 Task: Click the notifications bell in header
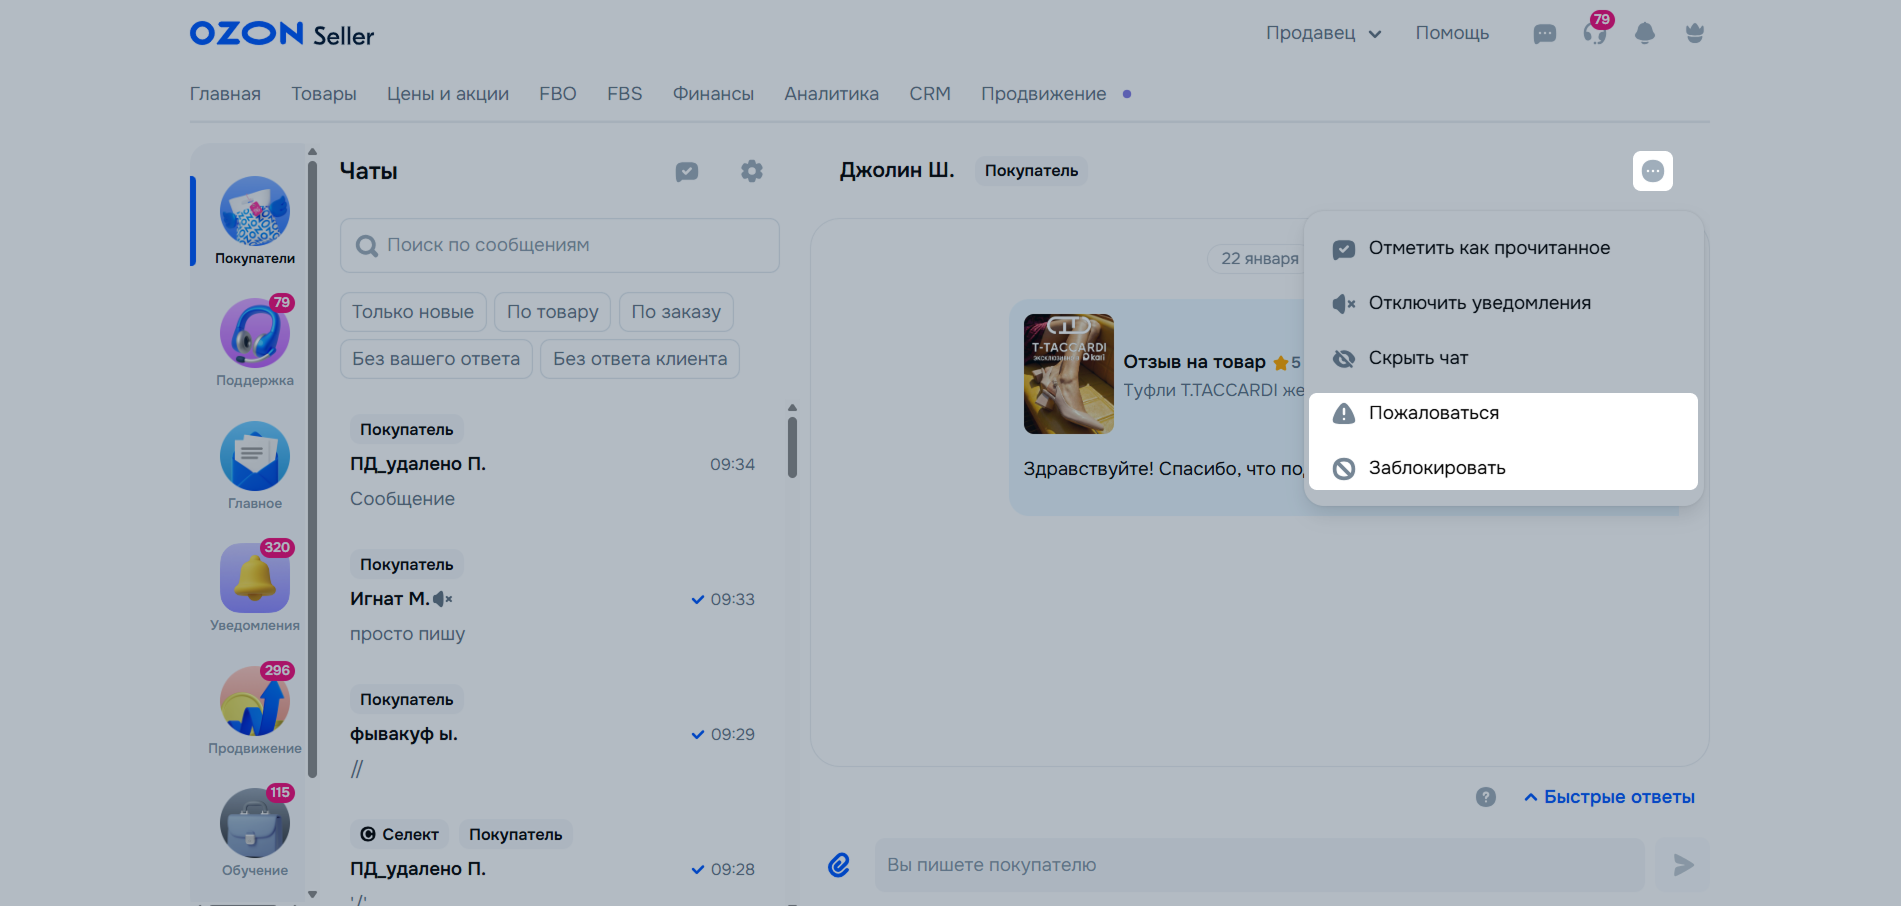pos(1644,34)
